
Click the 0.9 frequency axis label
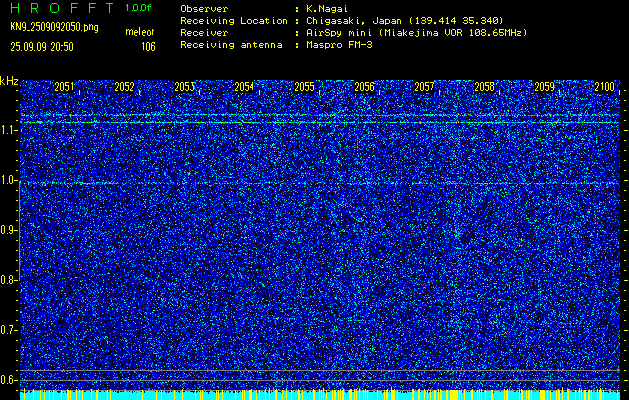click(6, 230)
